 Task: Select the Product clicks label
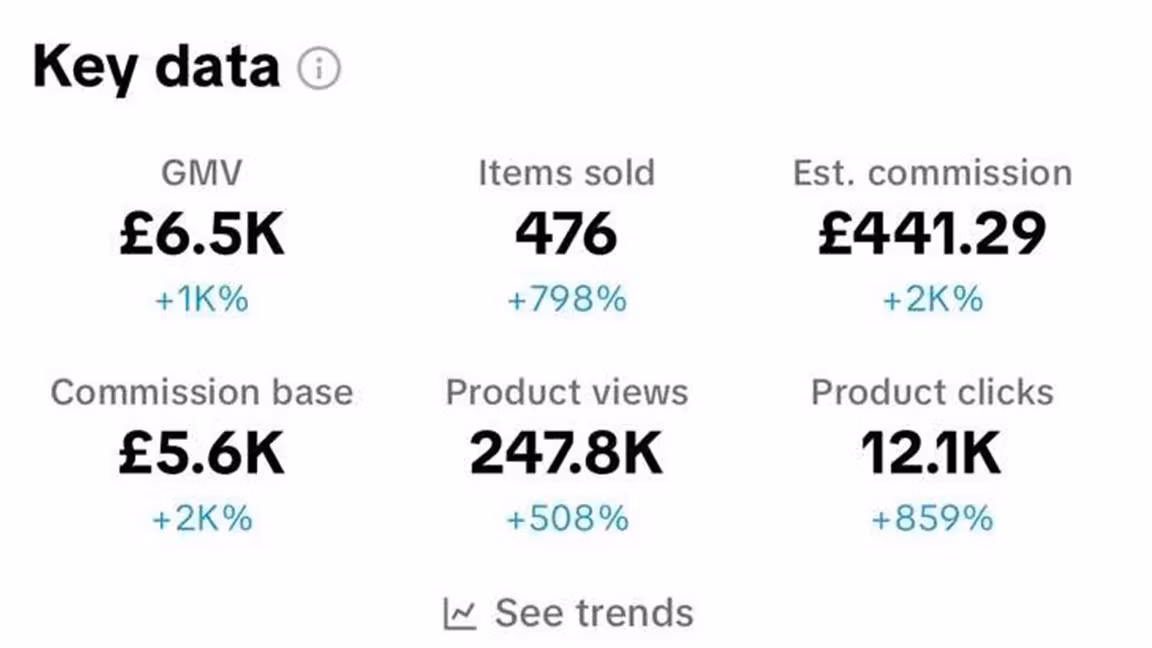point(932,392)
